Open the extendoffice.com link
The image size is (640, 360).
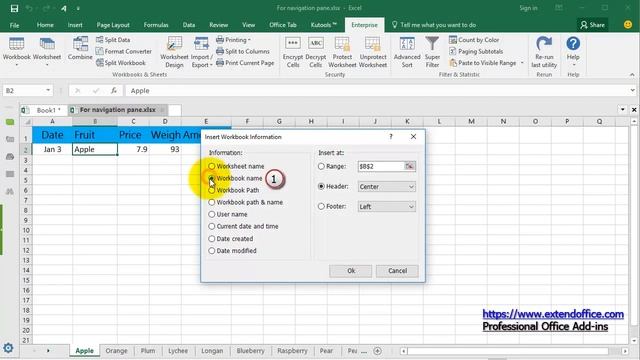(553, 314)
